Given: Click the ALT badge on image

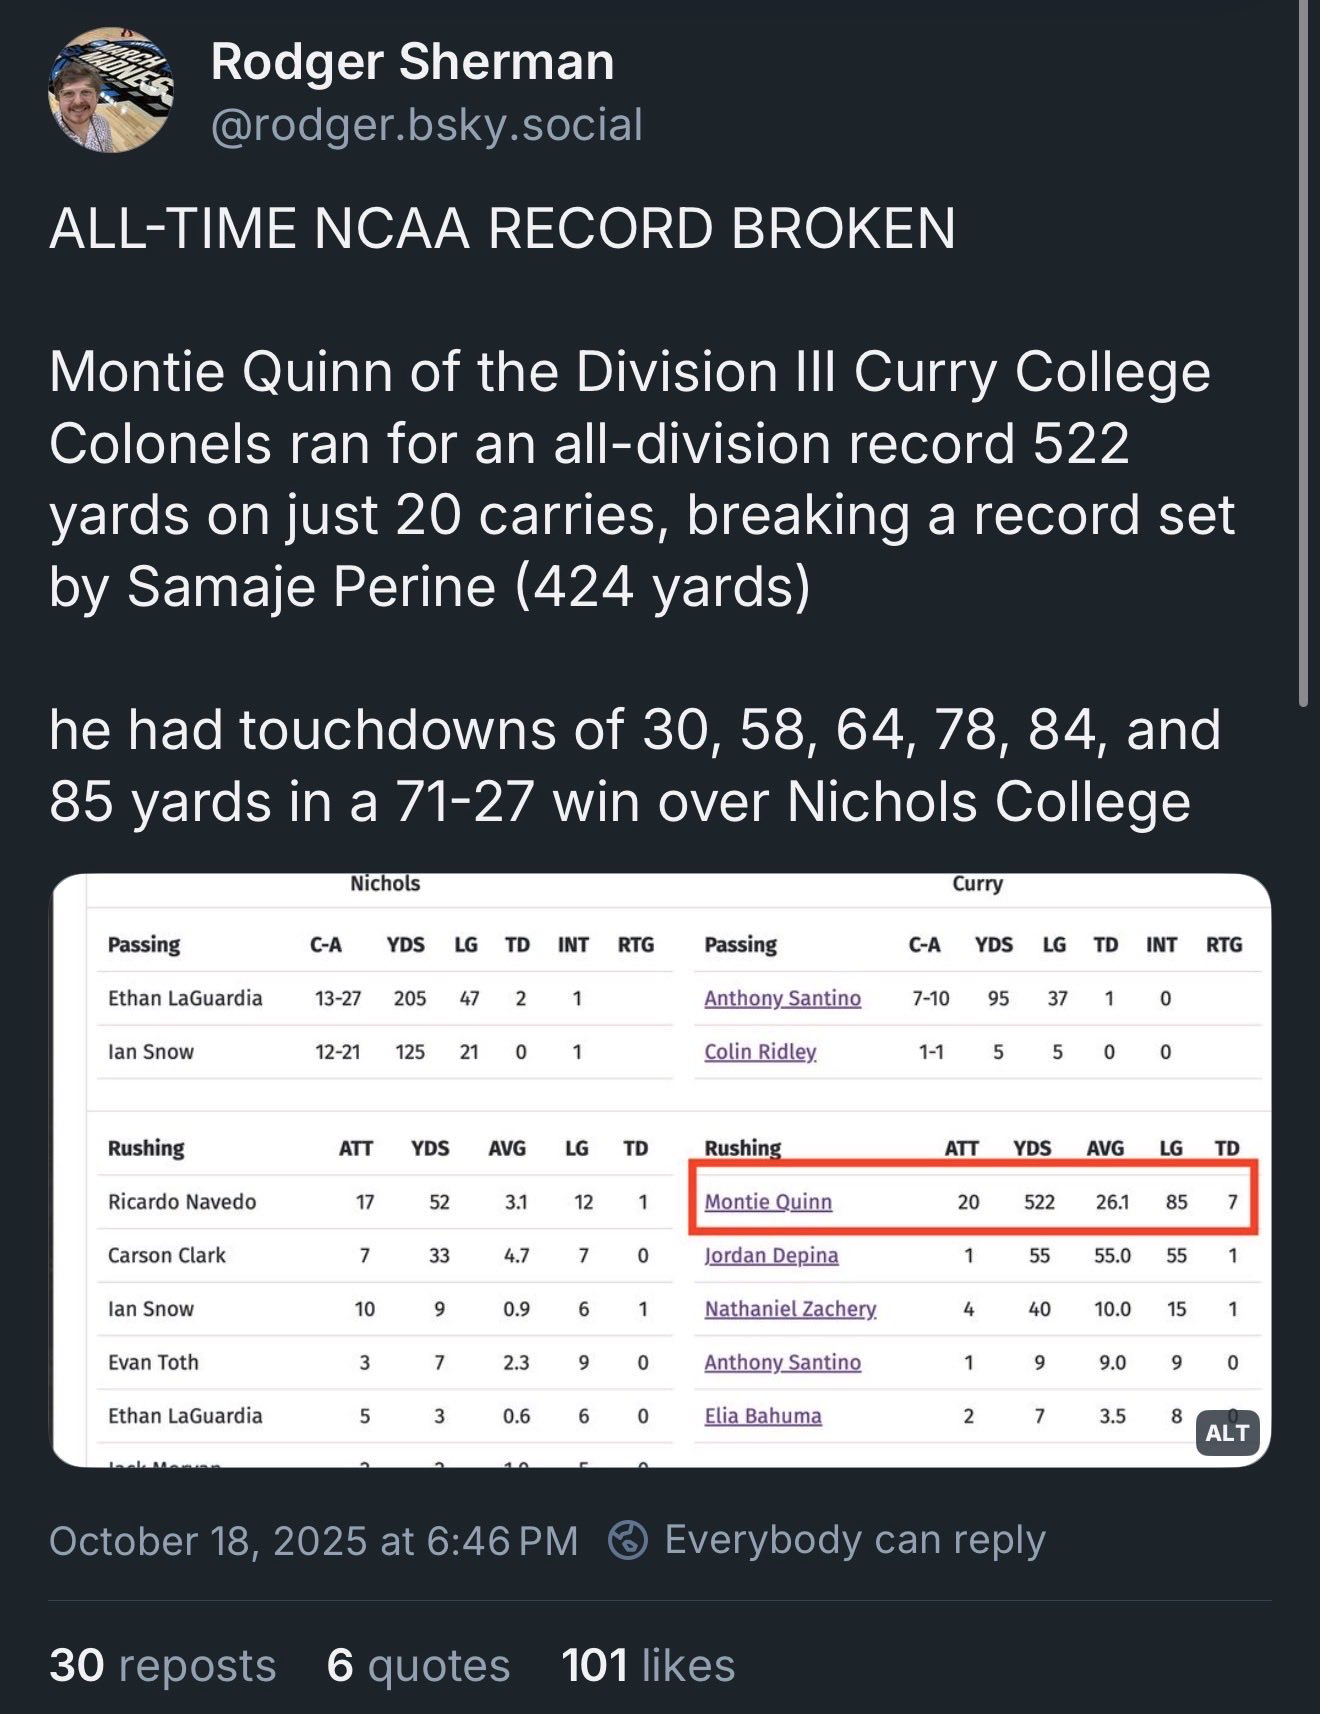Looking at the screenshot, I should [x=1226, y=1433].
